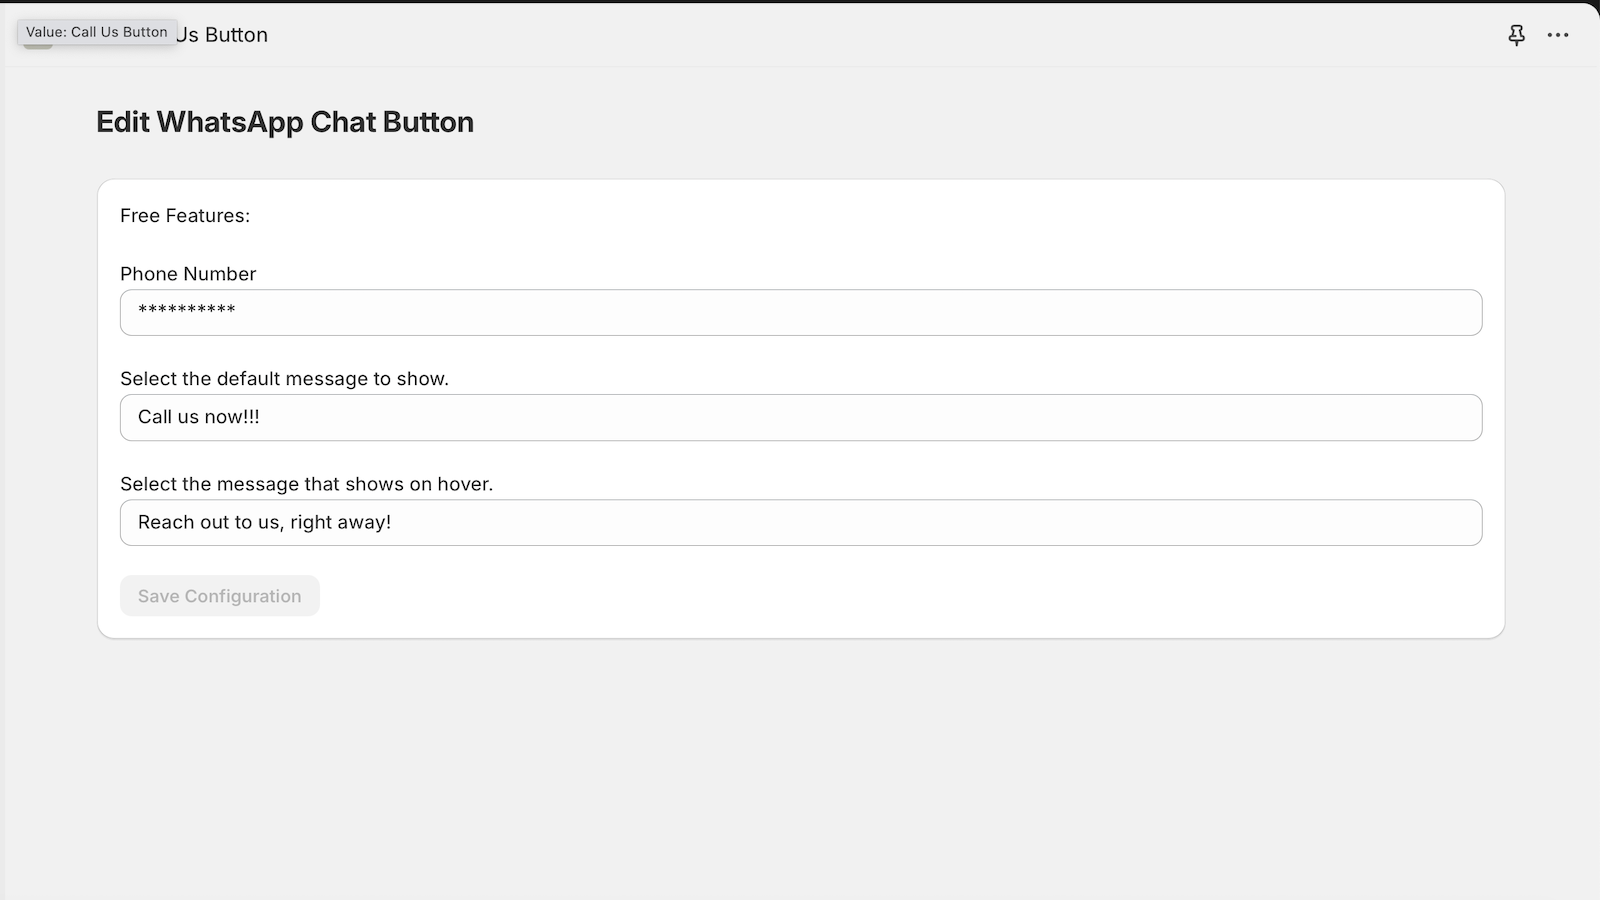This screenshot has height=900, width=1600.
Task: Click the hover message prompt text
Action: [306, 484]
